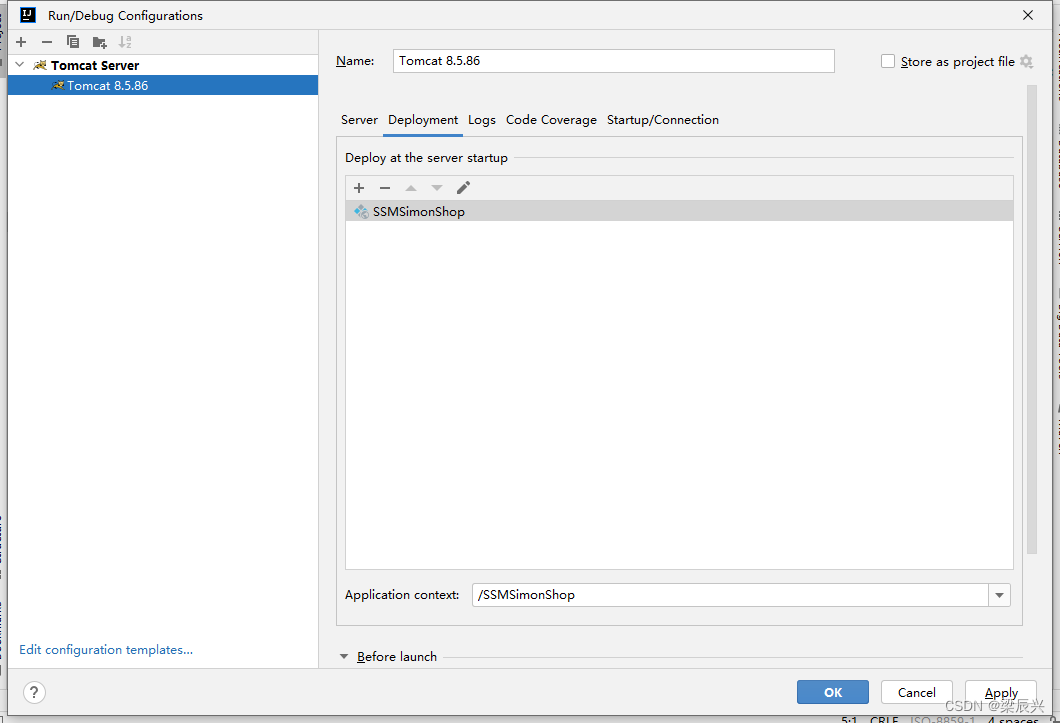This screenshot has width=1060, height=723.
Task: Edit the deployment artifact with the pencil icon
Action: click(x=463, y=188)
